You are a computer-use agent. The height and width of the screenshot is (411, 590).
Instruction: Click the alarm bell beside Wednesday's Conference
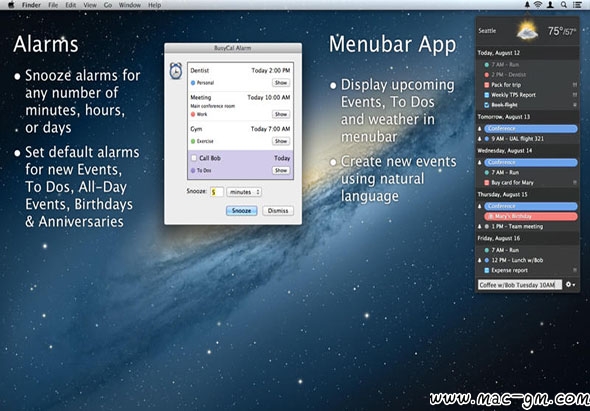tap(479, 163)
